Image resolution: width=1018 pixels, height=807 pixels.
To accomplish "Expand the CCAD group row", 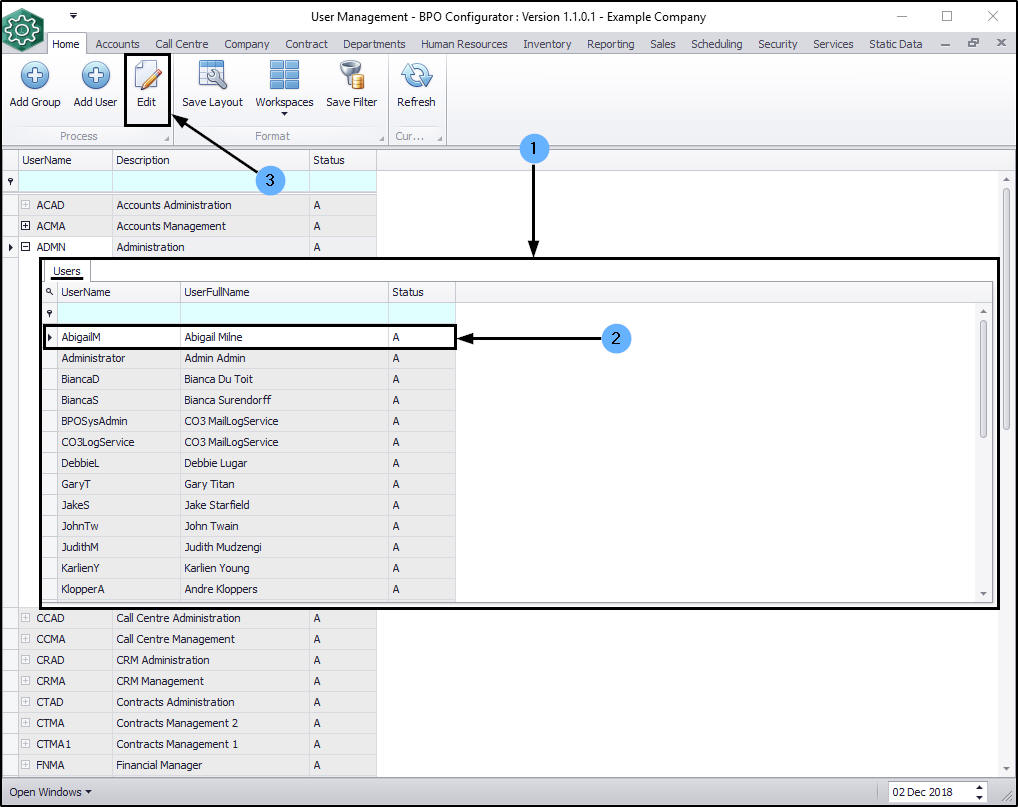I will point(25,617).
